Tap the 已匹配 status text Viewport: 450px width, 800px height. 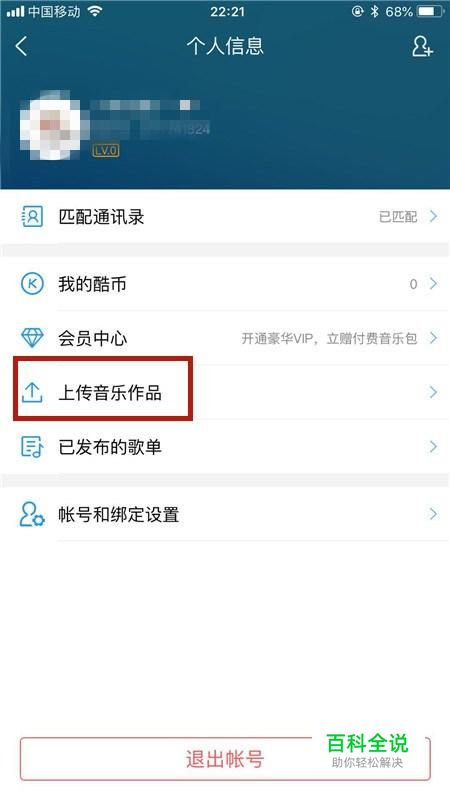(x=398, y=217)
